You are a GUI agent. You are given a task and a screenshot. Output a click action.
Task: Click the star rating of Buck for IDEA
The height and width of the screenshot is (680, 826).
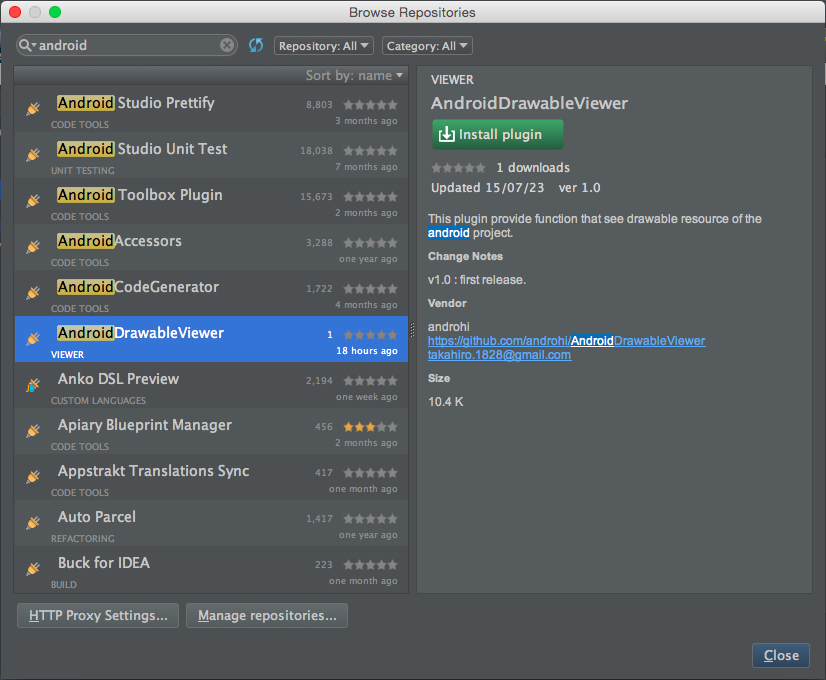click(370, 565)
